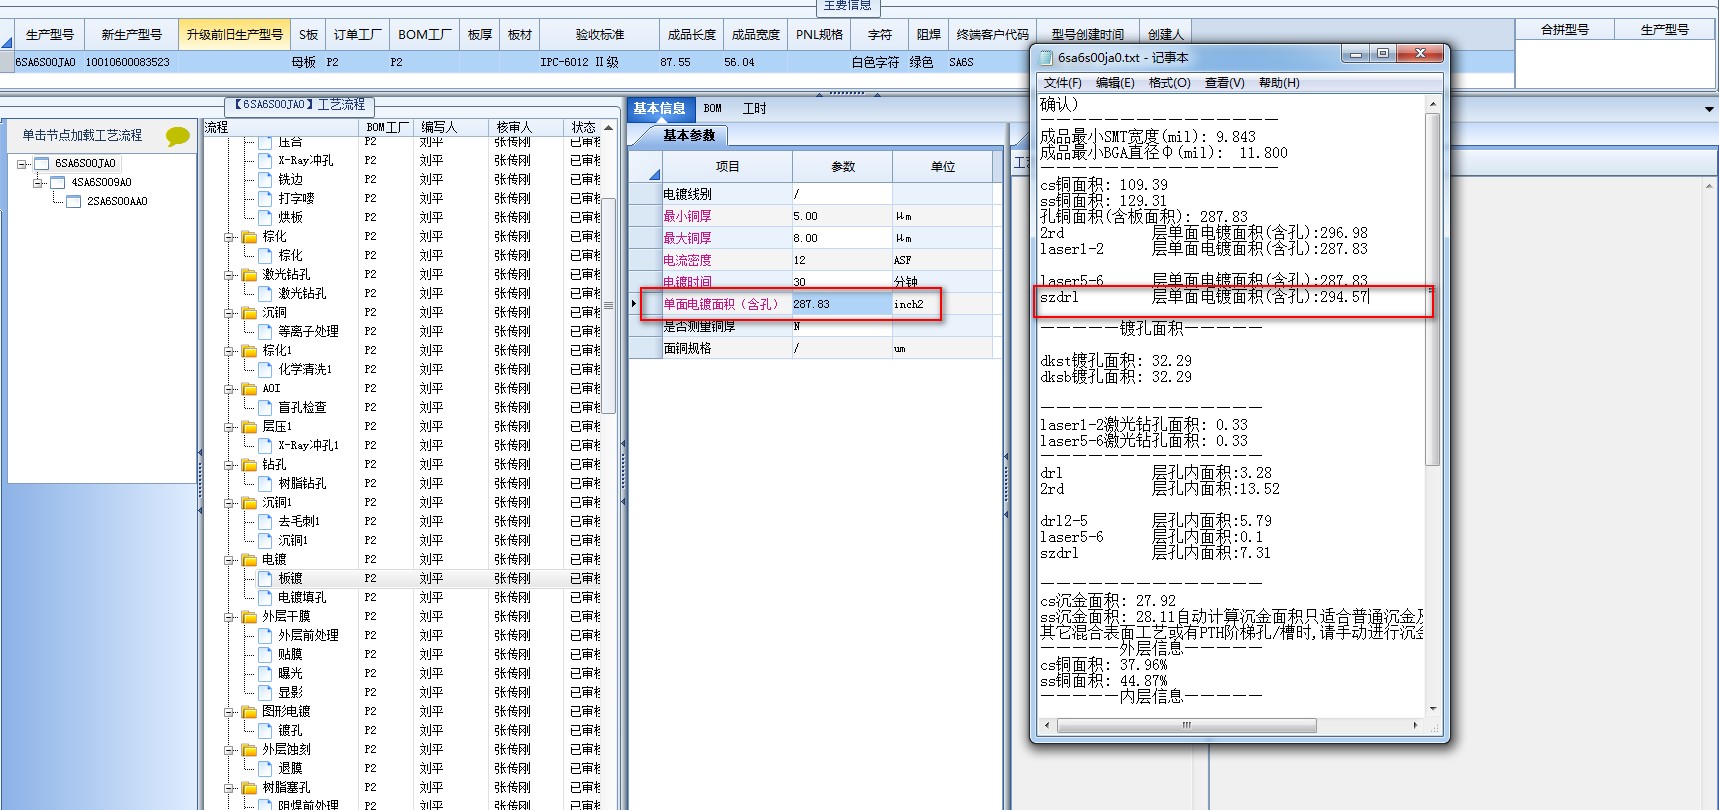Screen dimensions: 1719x810
Task: Open the 文件(F) menu in Notepad
Action: point(1062,83)
